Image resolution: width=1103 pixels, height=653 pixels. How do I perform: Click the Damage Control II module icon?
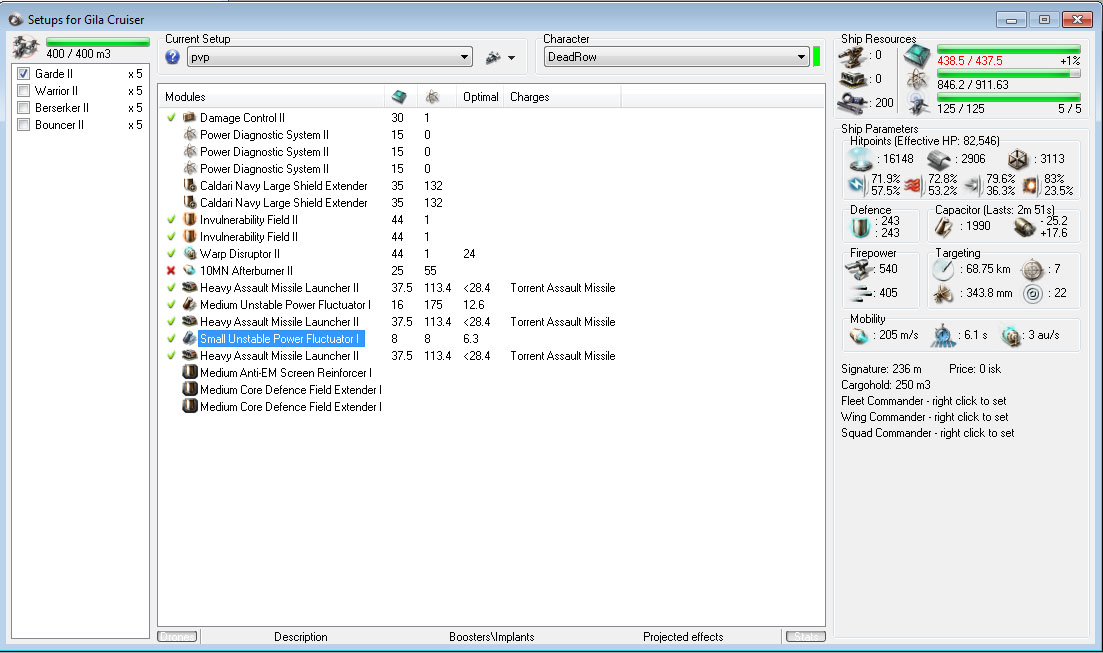pyautogui.click(x=189, y=118)
